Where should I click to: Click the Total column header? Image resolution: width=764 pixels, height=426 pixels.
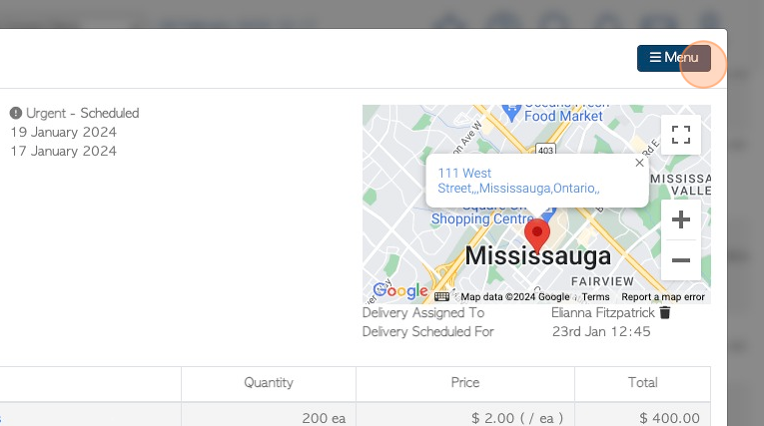coord(642,383)
